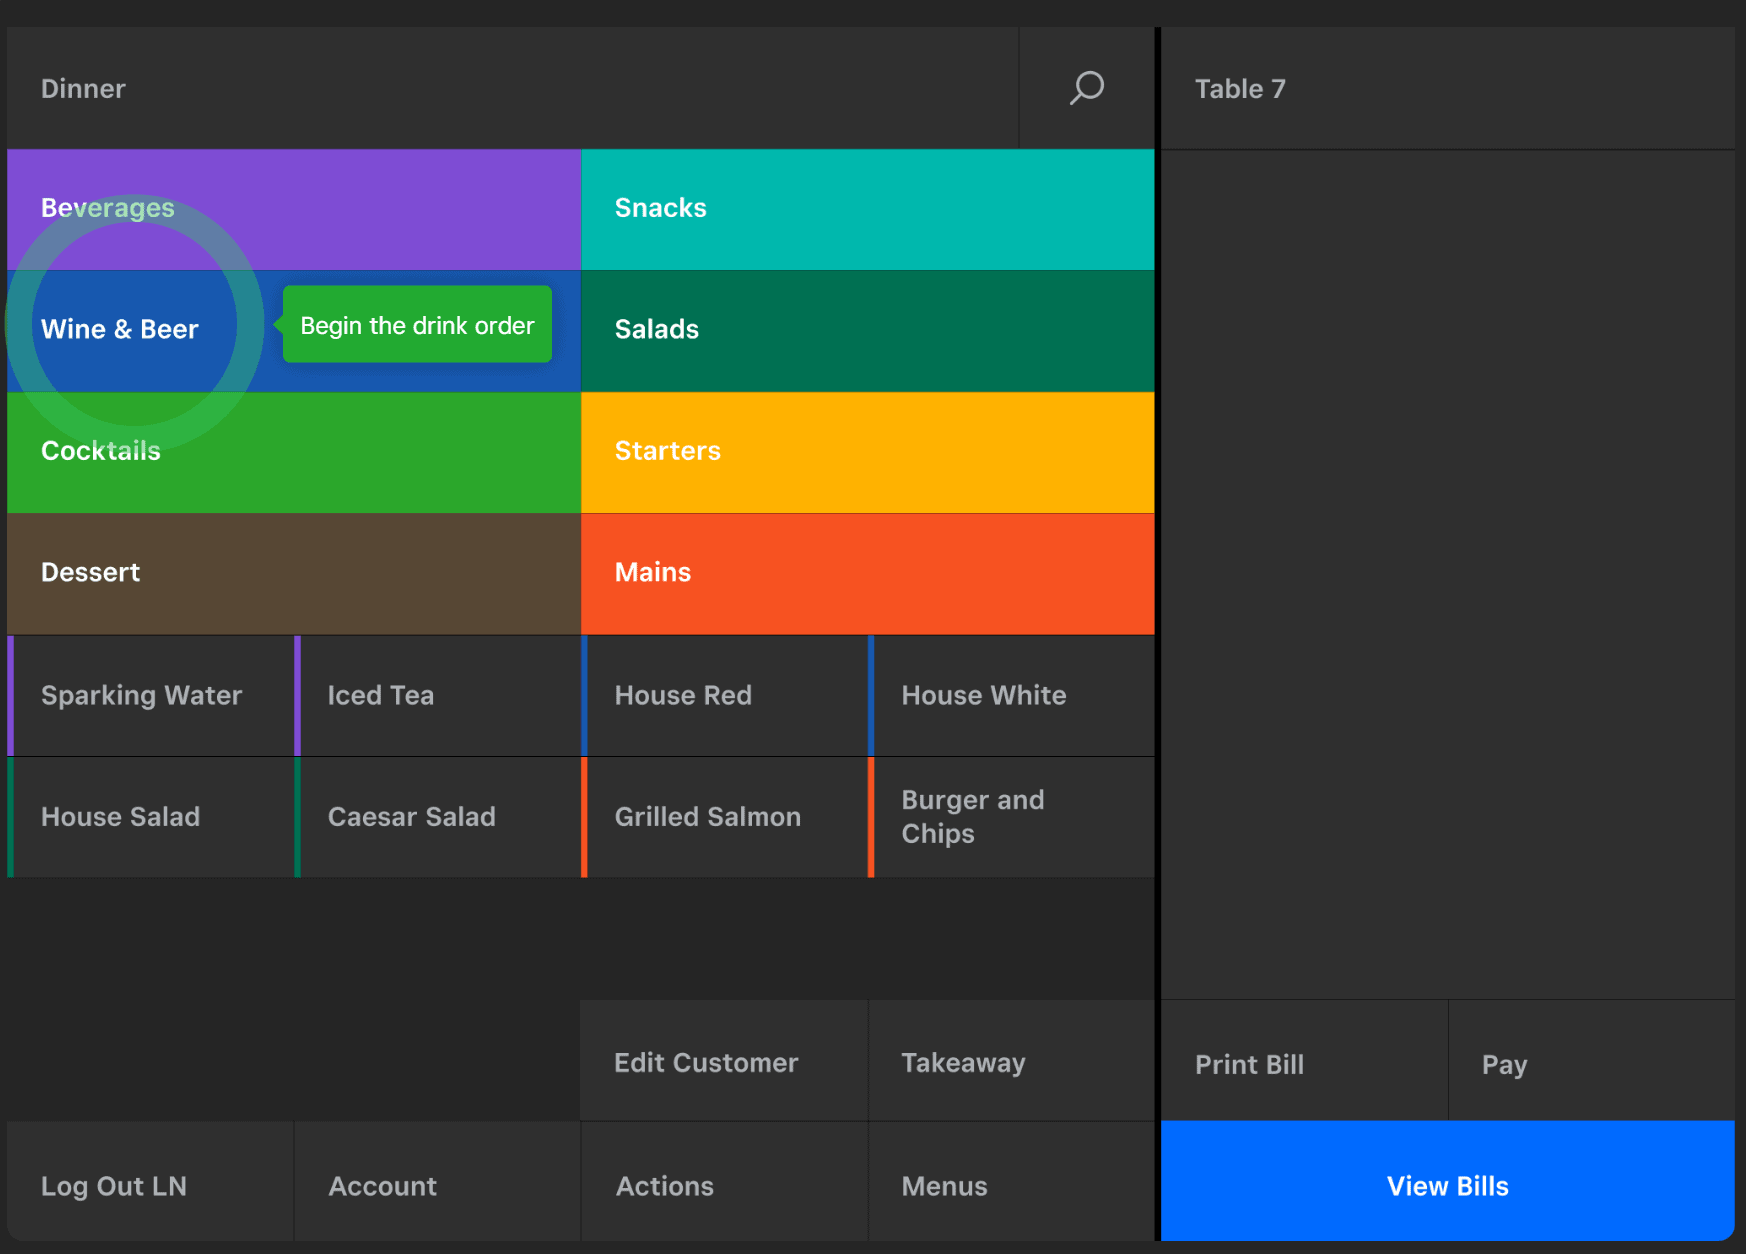Open the Snacks category tile
This screenshot has width=1746, height=1254.
[867, 209]
